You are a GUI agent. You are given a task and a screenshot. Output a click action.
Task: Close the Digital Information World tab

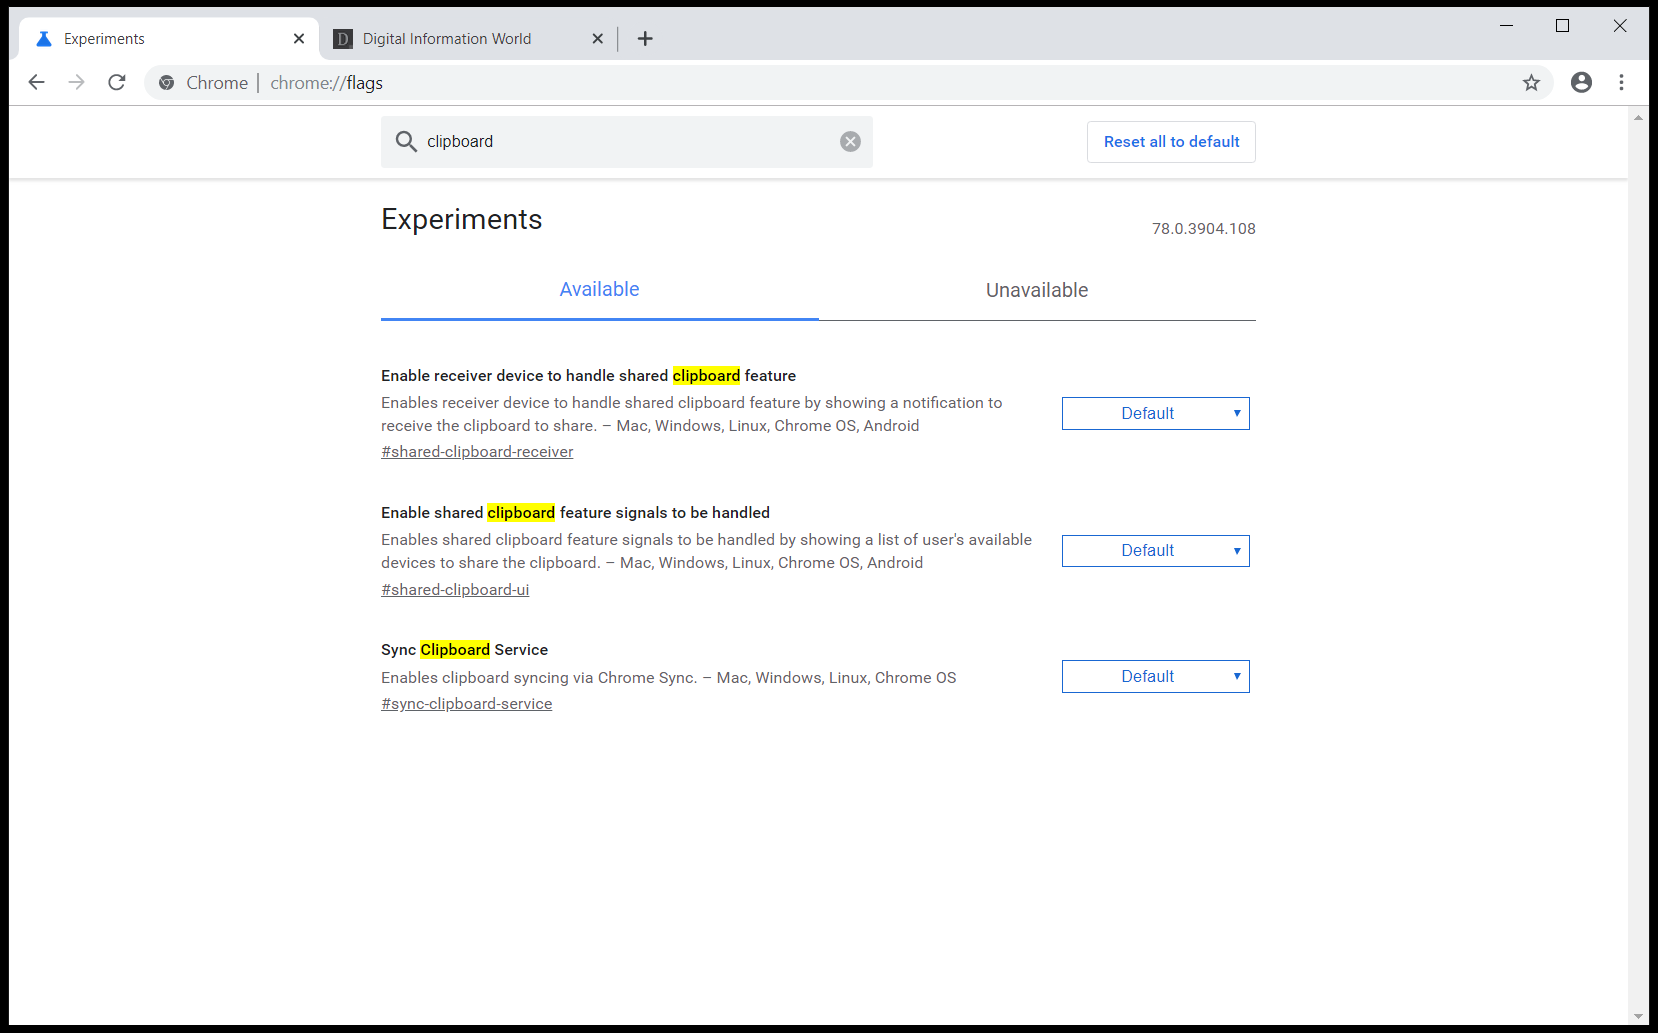[x=598, y=39]
